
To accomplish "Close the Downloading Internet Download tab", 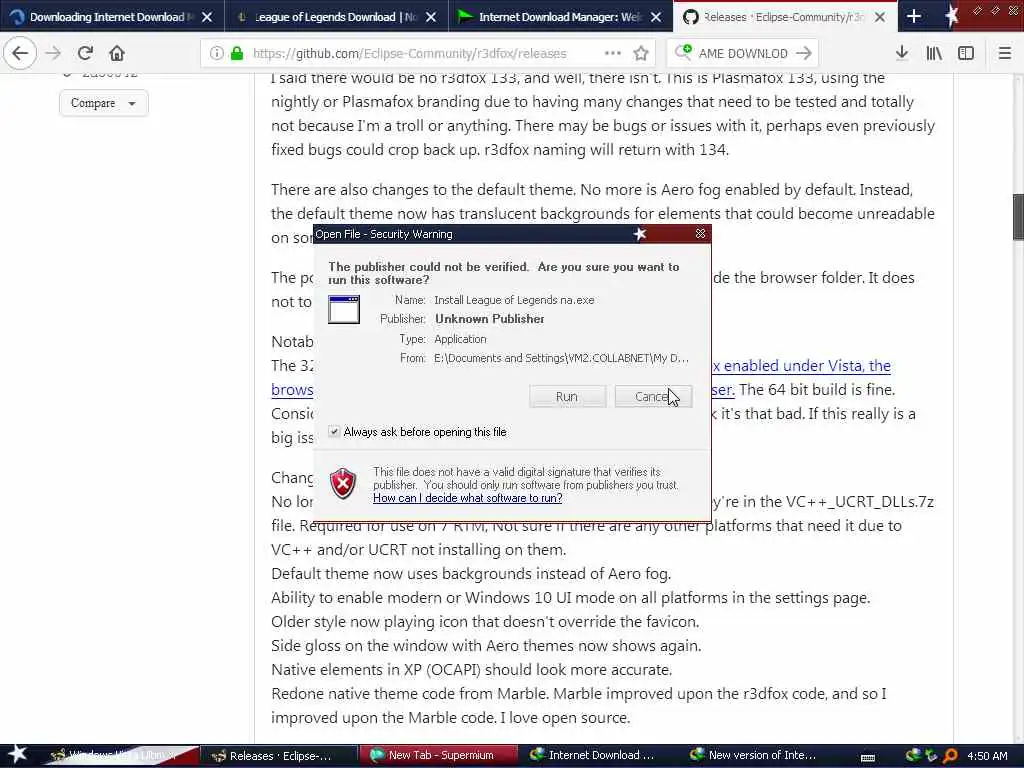I will coord(207,17).
